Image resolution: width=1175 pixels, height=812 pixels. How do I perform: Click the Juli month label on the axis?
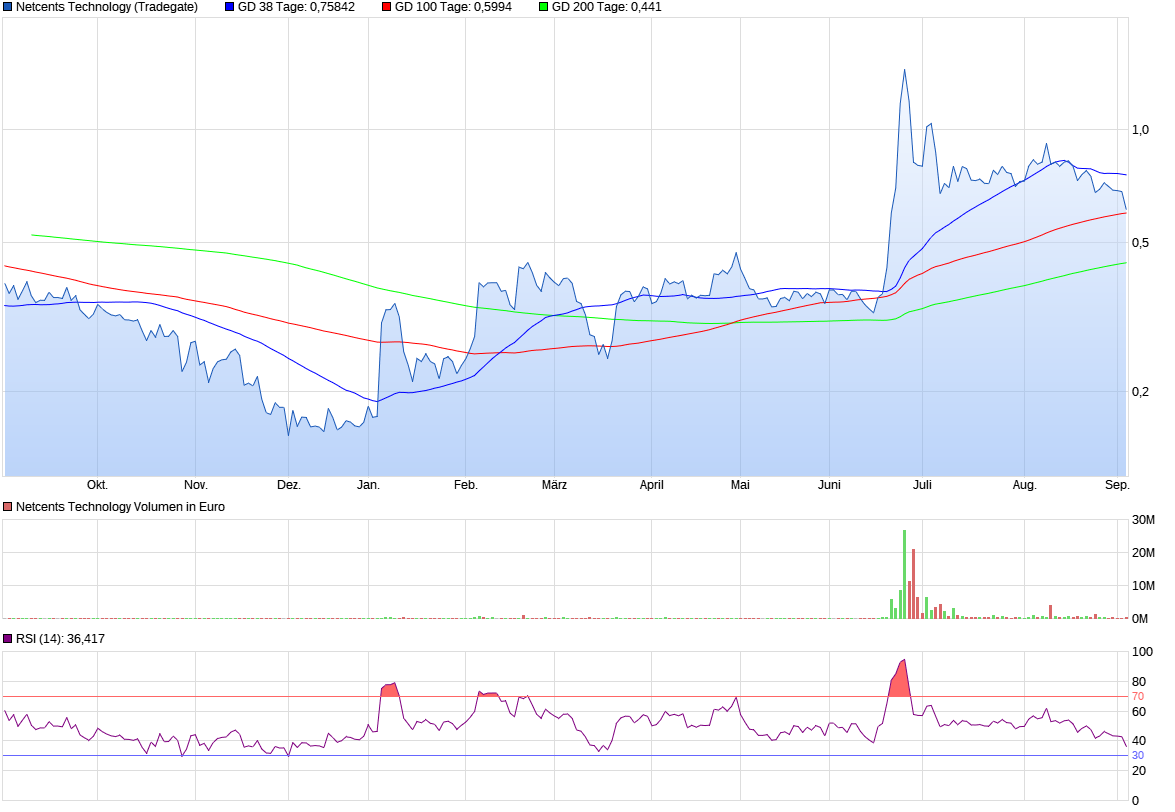tap(922, 485)
